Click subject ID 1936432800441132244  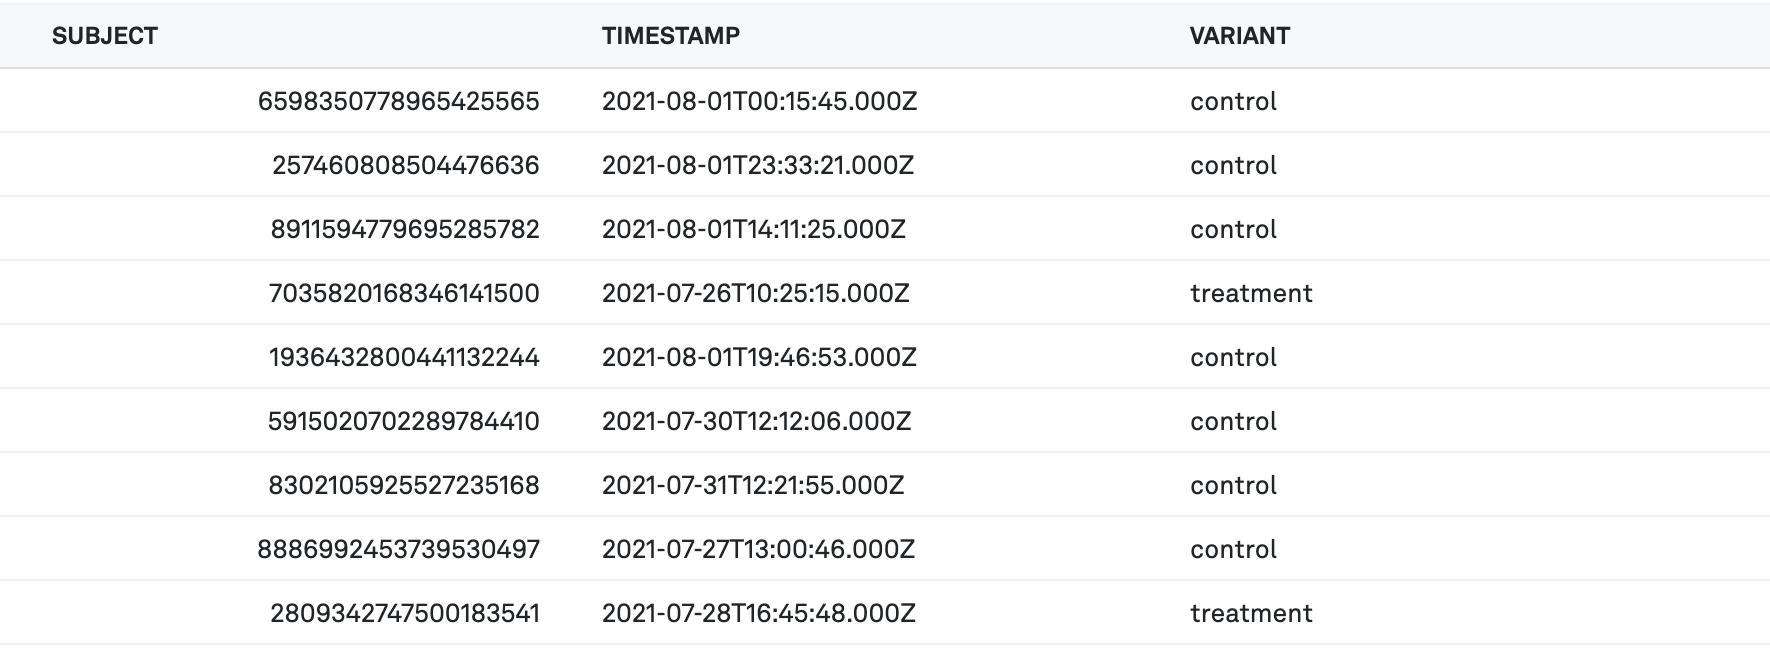[404, 357]
